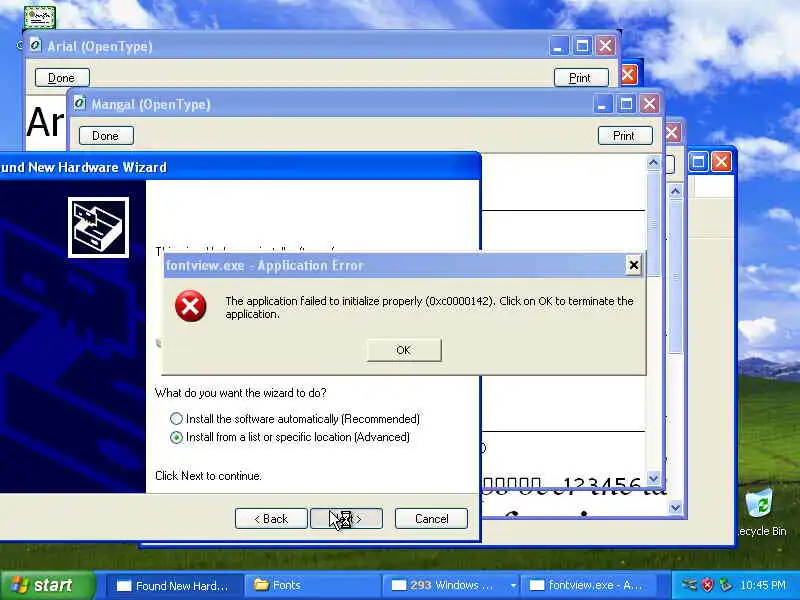Maximize the rearmost font viewer window

tap(698, 162)
